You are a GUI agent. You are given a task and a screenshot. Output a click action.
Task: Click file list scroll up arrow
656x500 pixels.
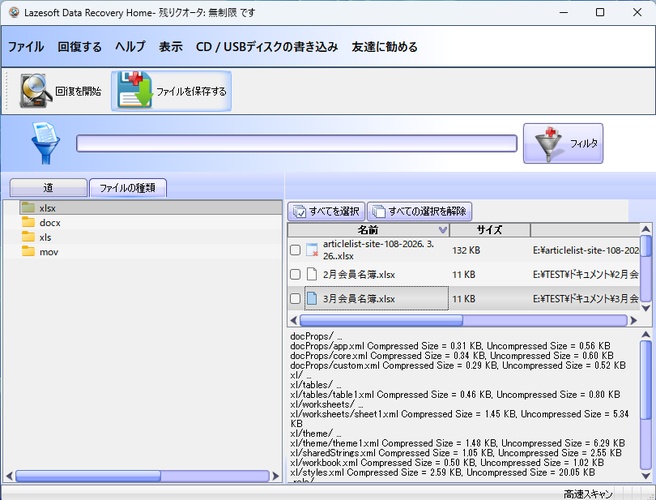[x=646, y=229]
